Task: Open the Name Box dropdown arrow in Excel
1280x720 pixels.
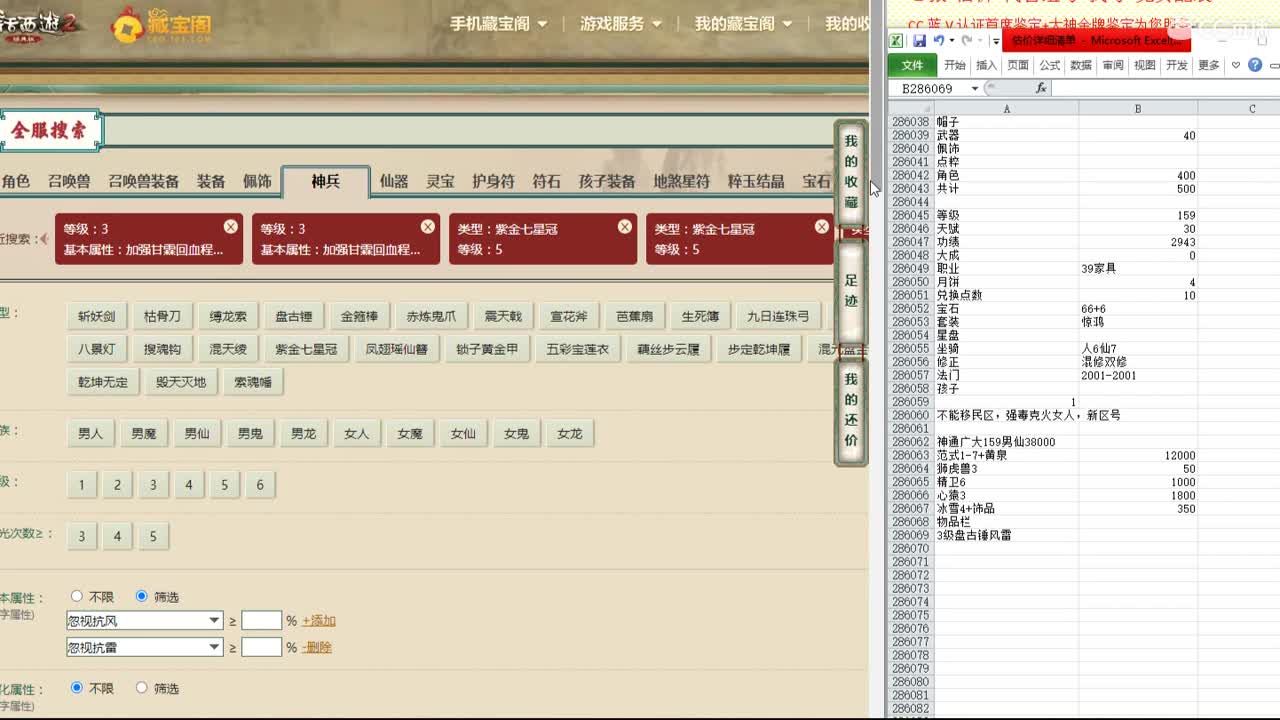Action: click(x=975, y=89)
